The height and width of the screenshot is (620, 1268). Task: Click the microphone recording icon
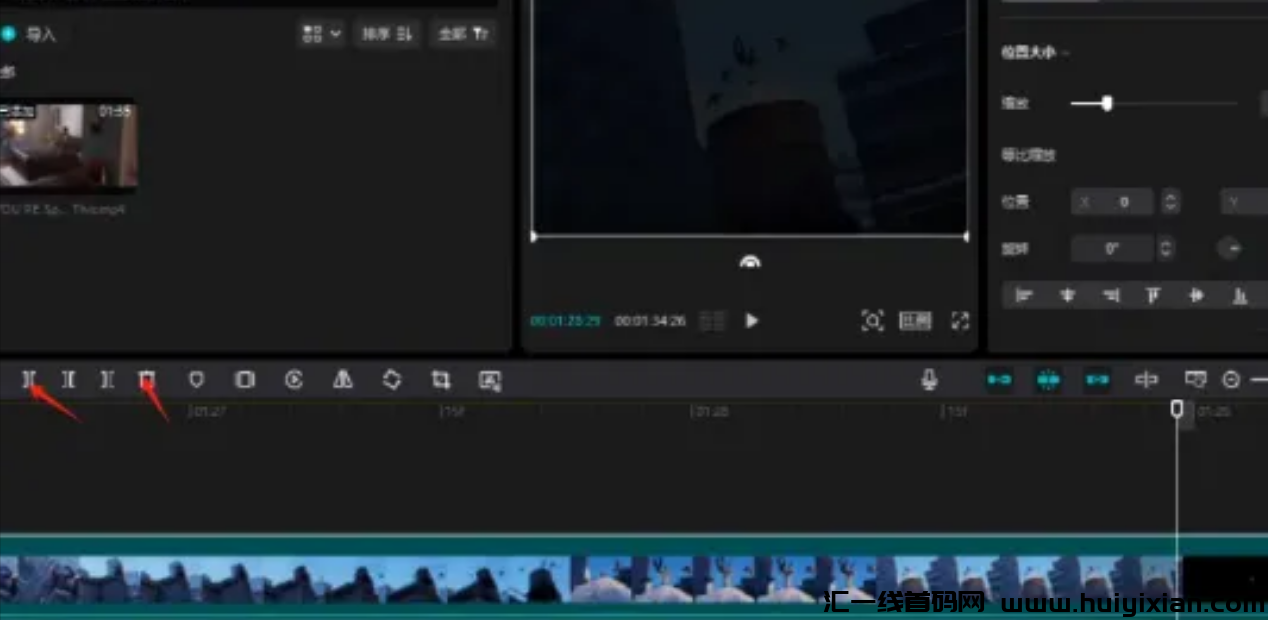[x=930, y=379]
